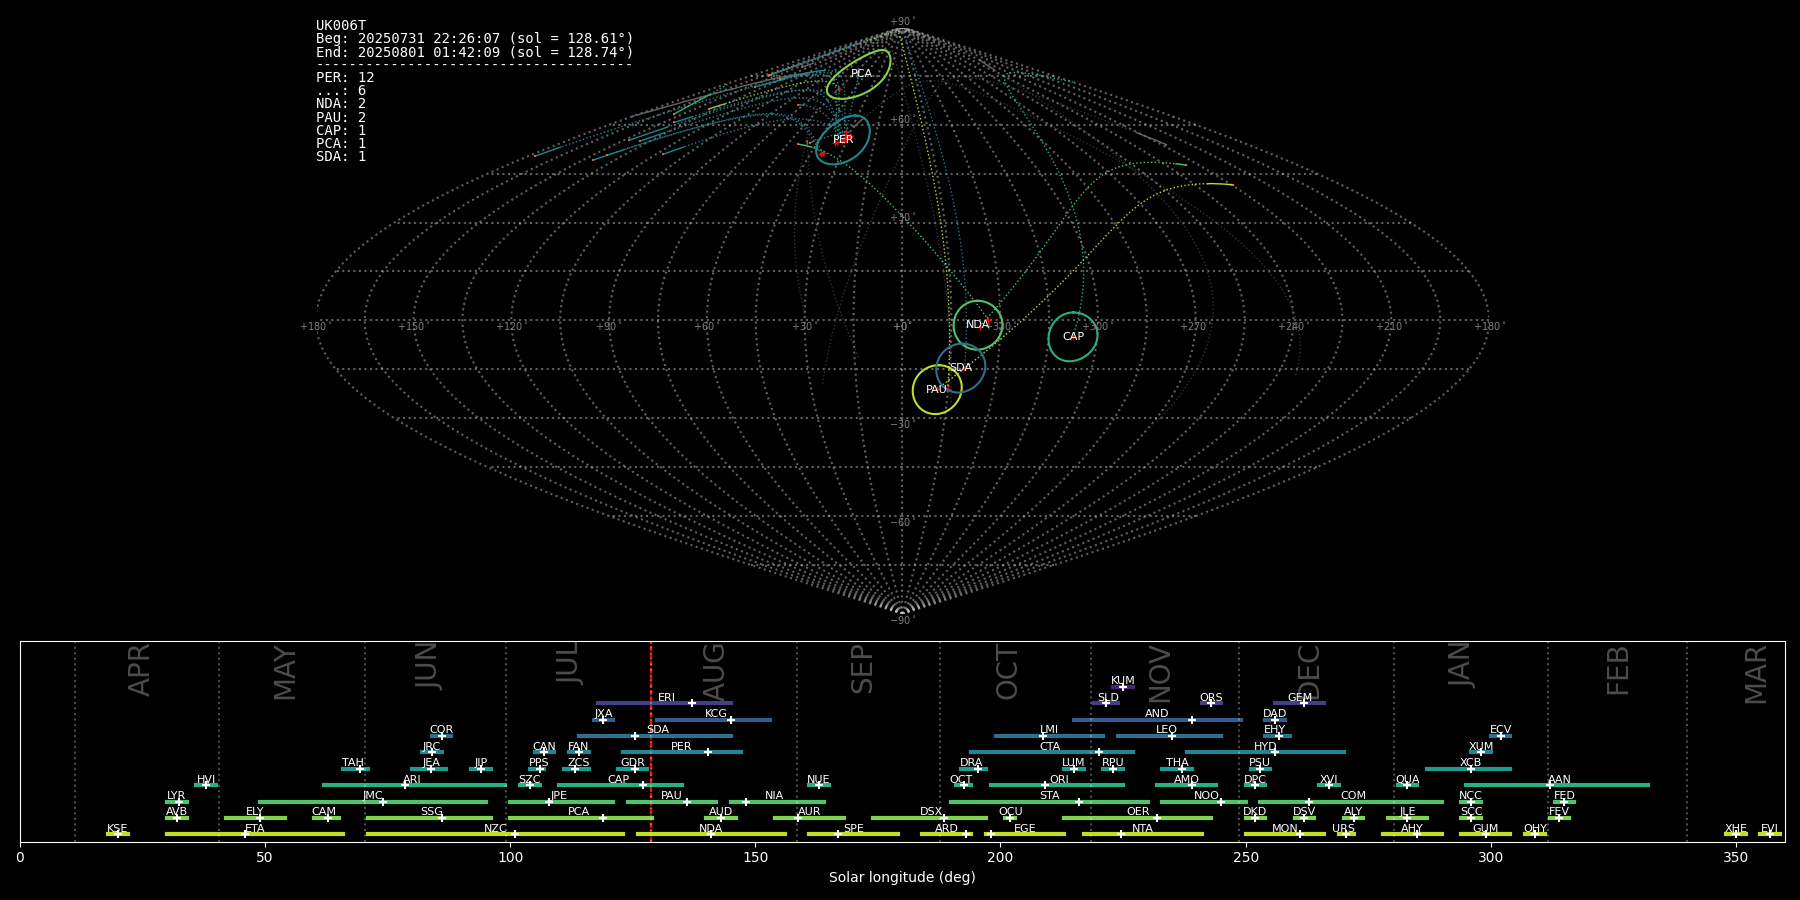
Task: Click the JUL month label in timeline
Action: (568, 663)
